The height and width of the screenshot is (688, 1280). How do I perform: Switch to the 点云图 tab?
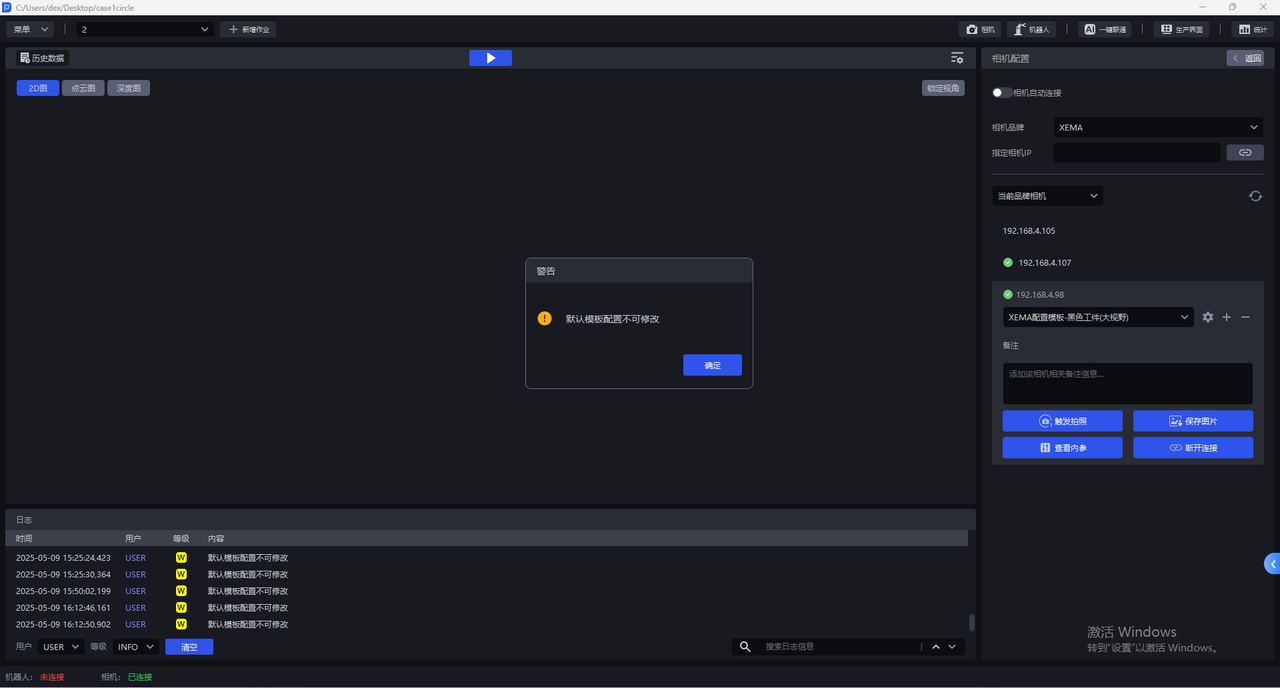(x=83, y=88)
